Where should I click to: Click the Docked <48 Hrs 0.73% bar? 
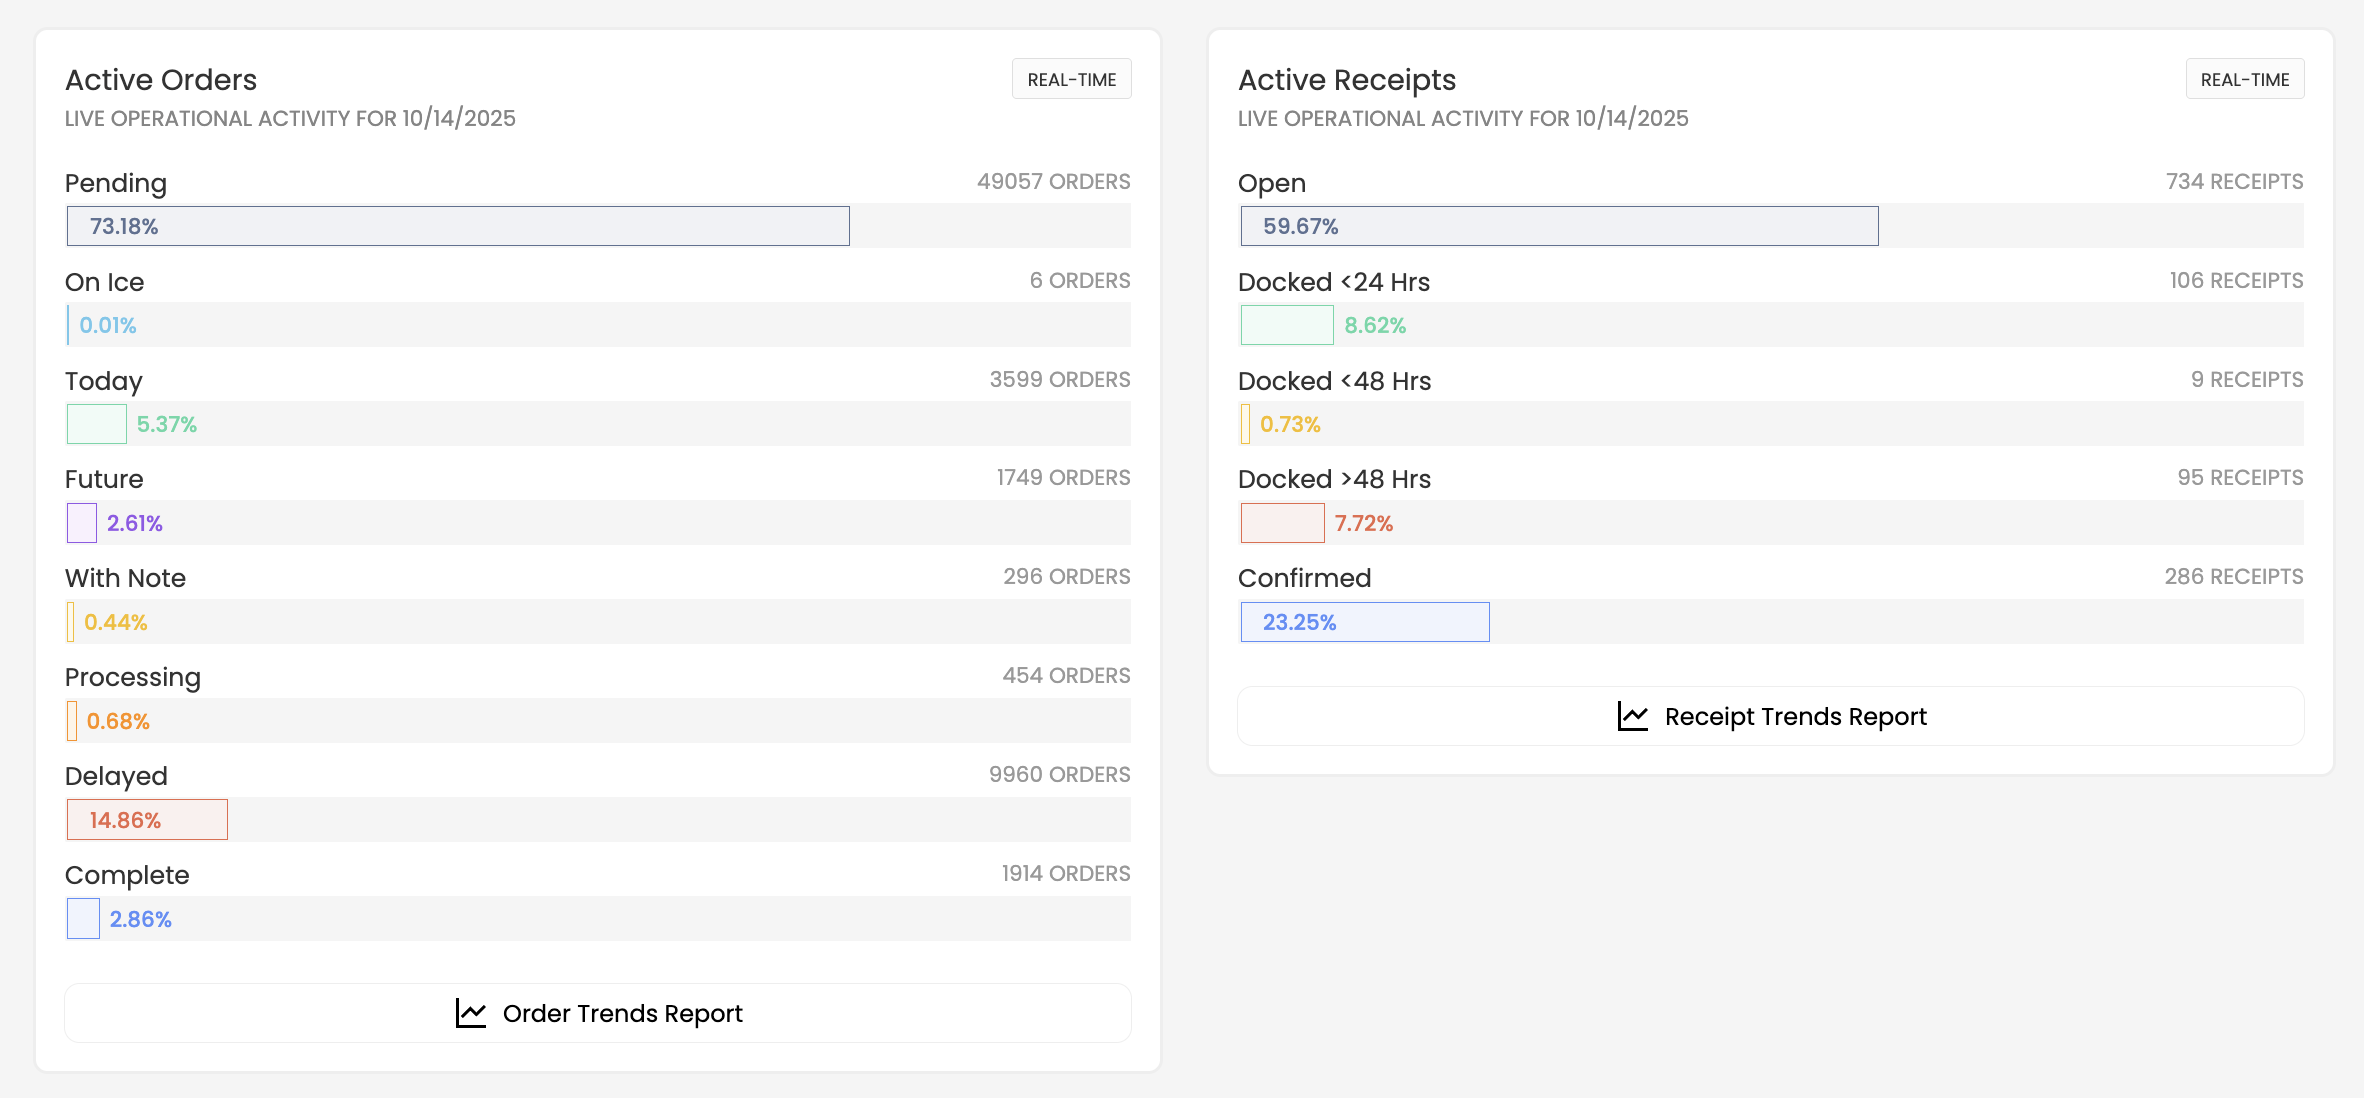pyautogui.click(x=1245, y=424)
